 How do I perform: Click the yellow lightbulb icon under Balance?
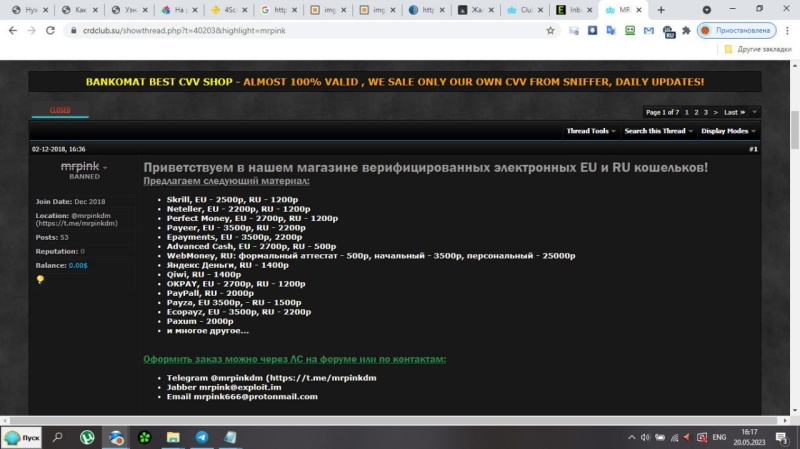pyautogui.click(x=40, y=279)
